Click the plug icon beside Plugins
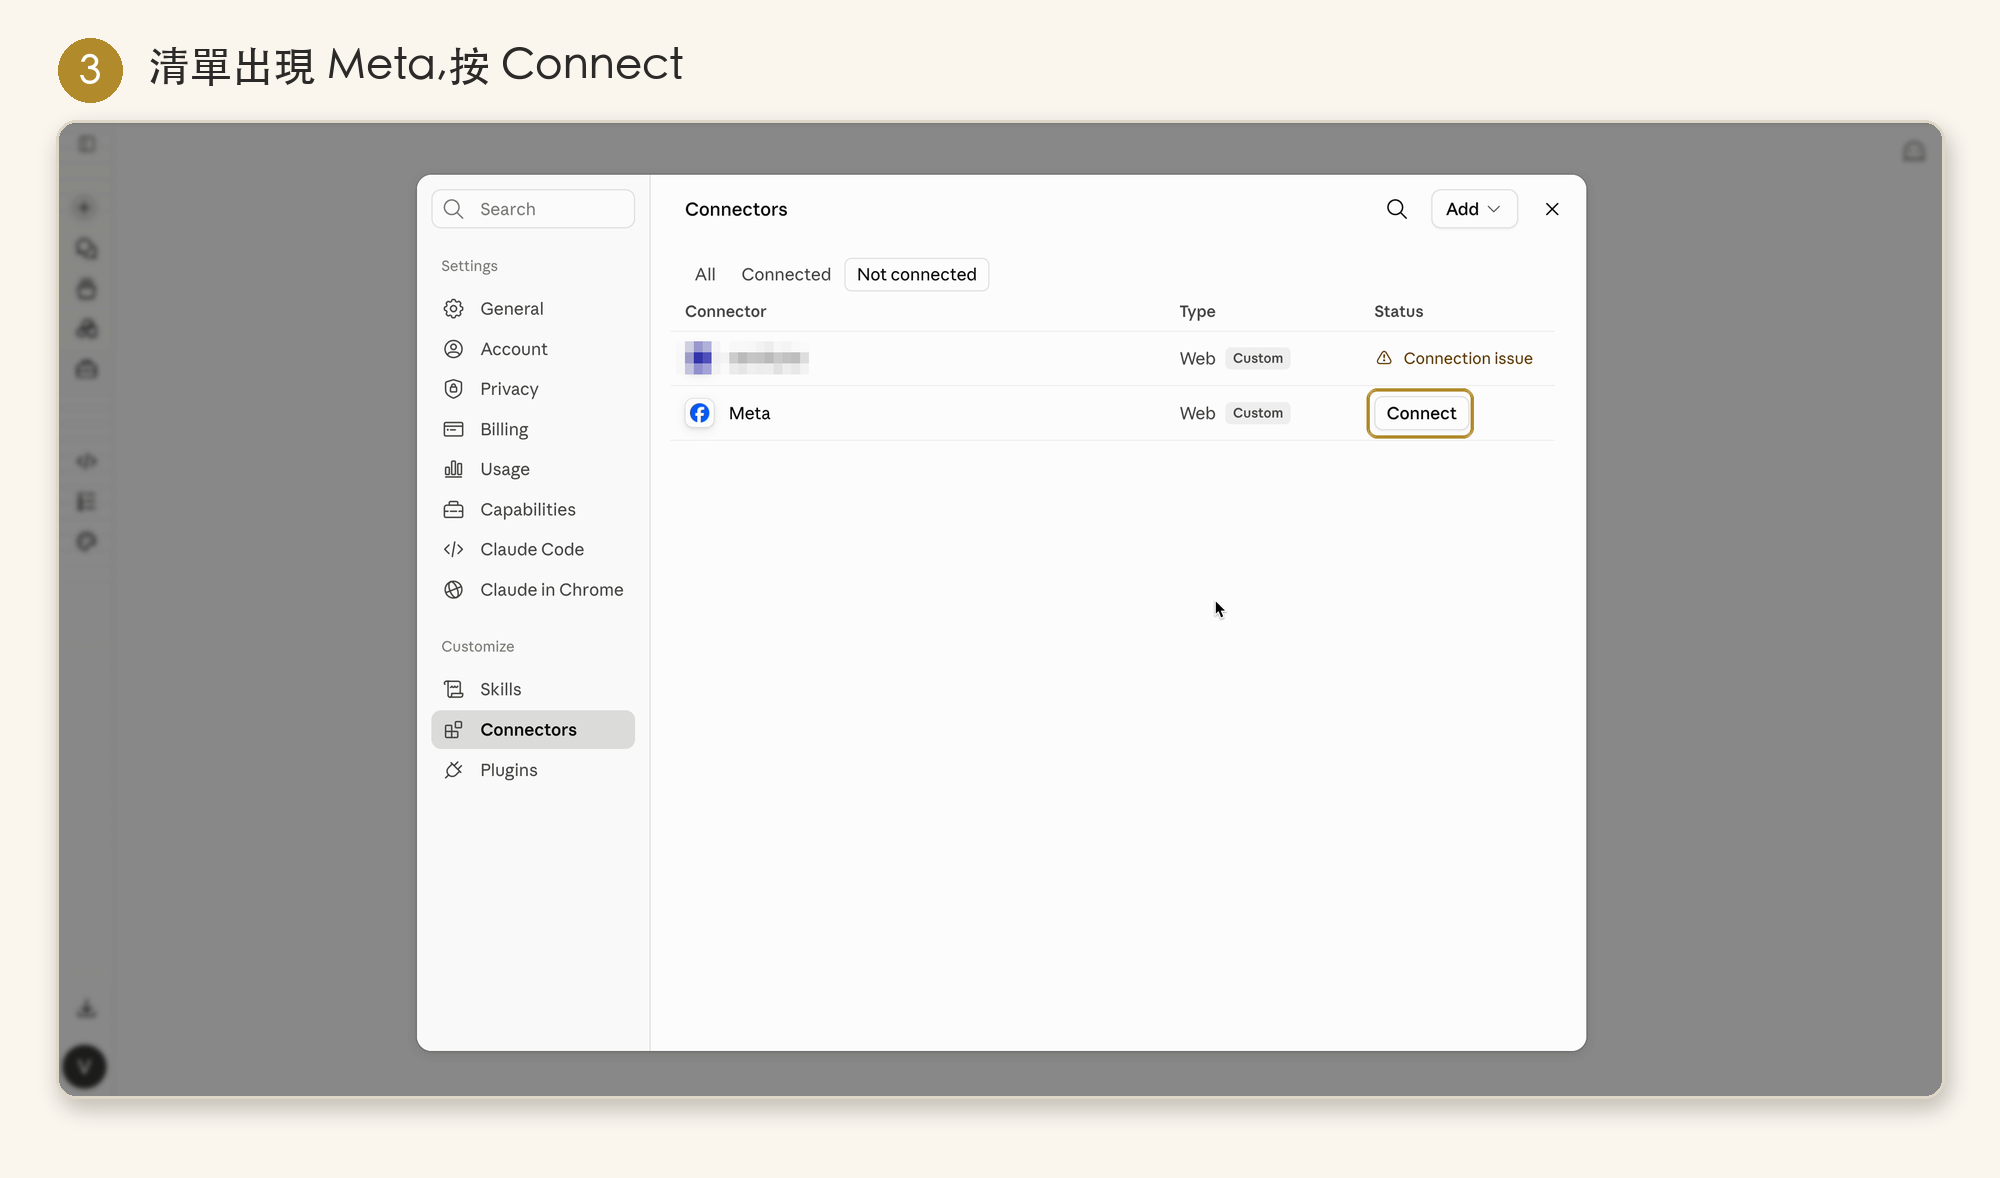 click(x=453, y=770)
